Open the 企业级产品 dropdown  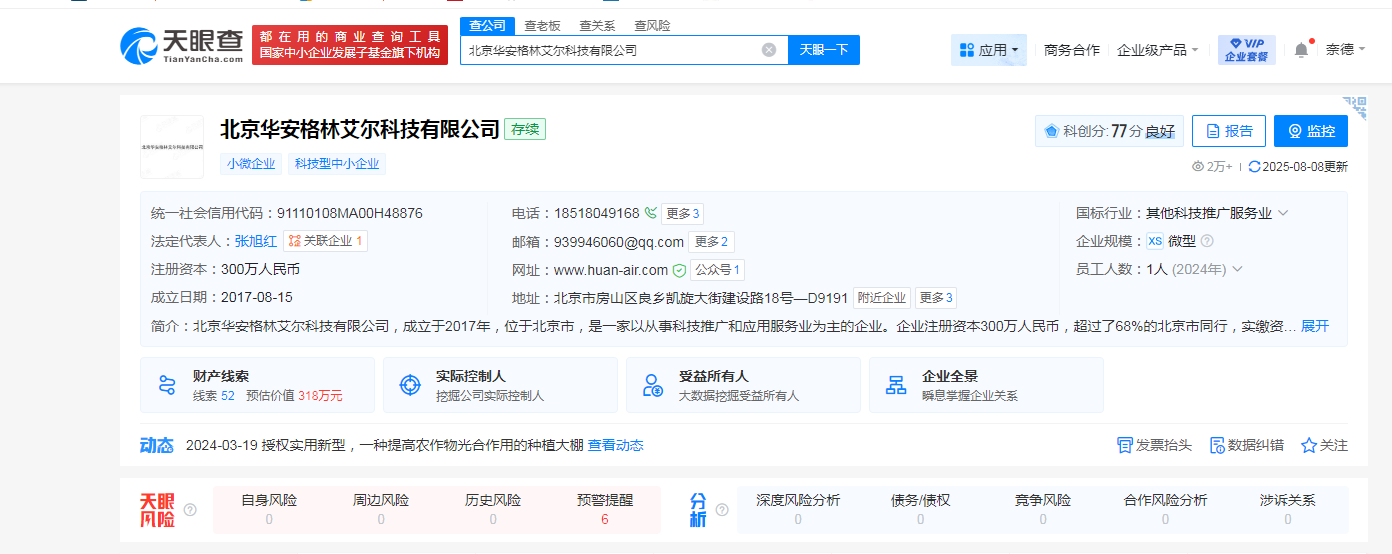click(x=1157, y=50)
